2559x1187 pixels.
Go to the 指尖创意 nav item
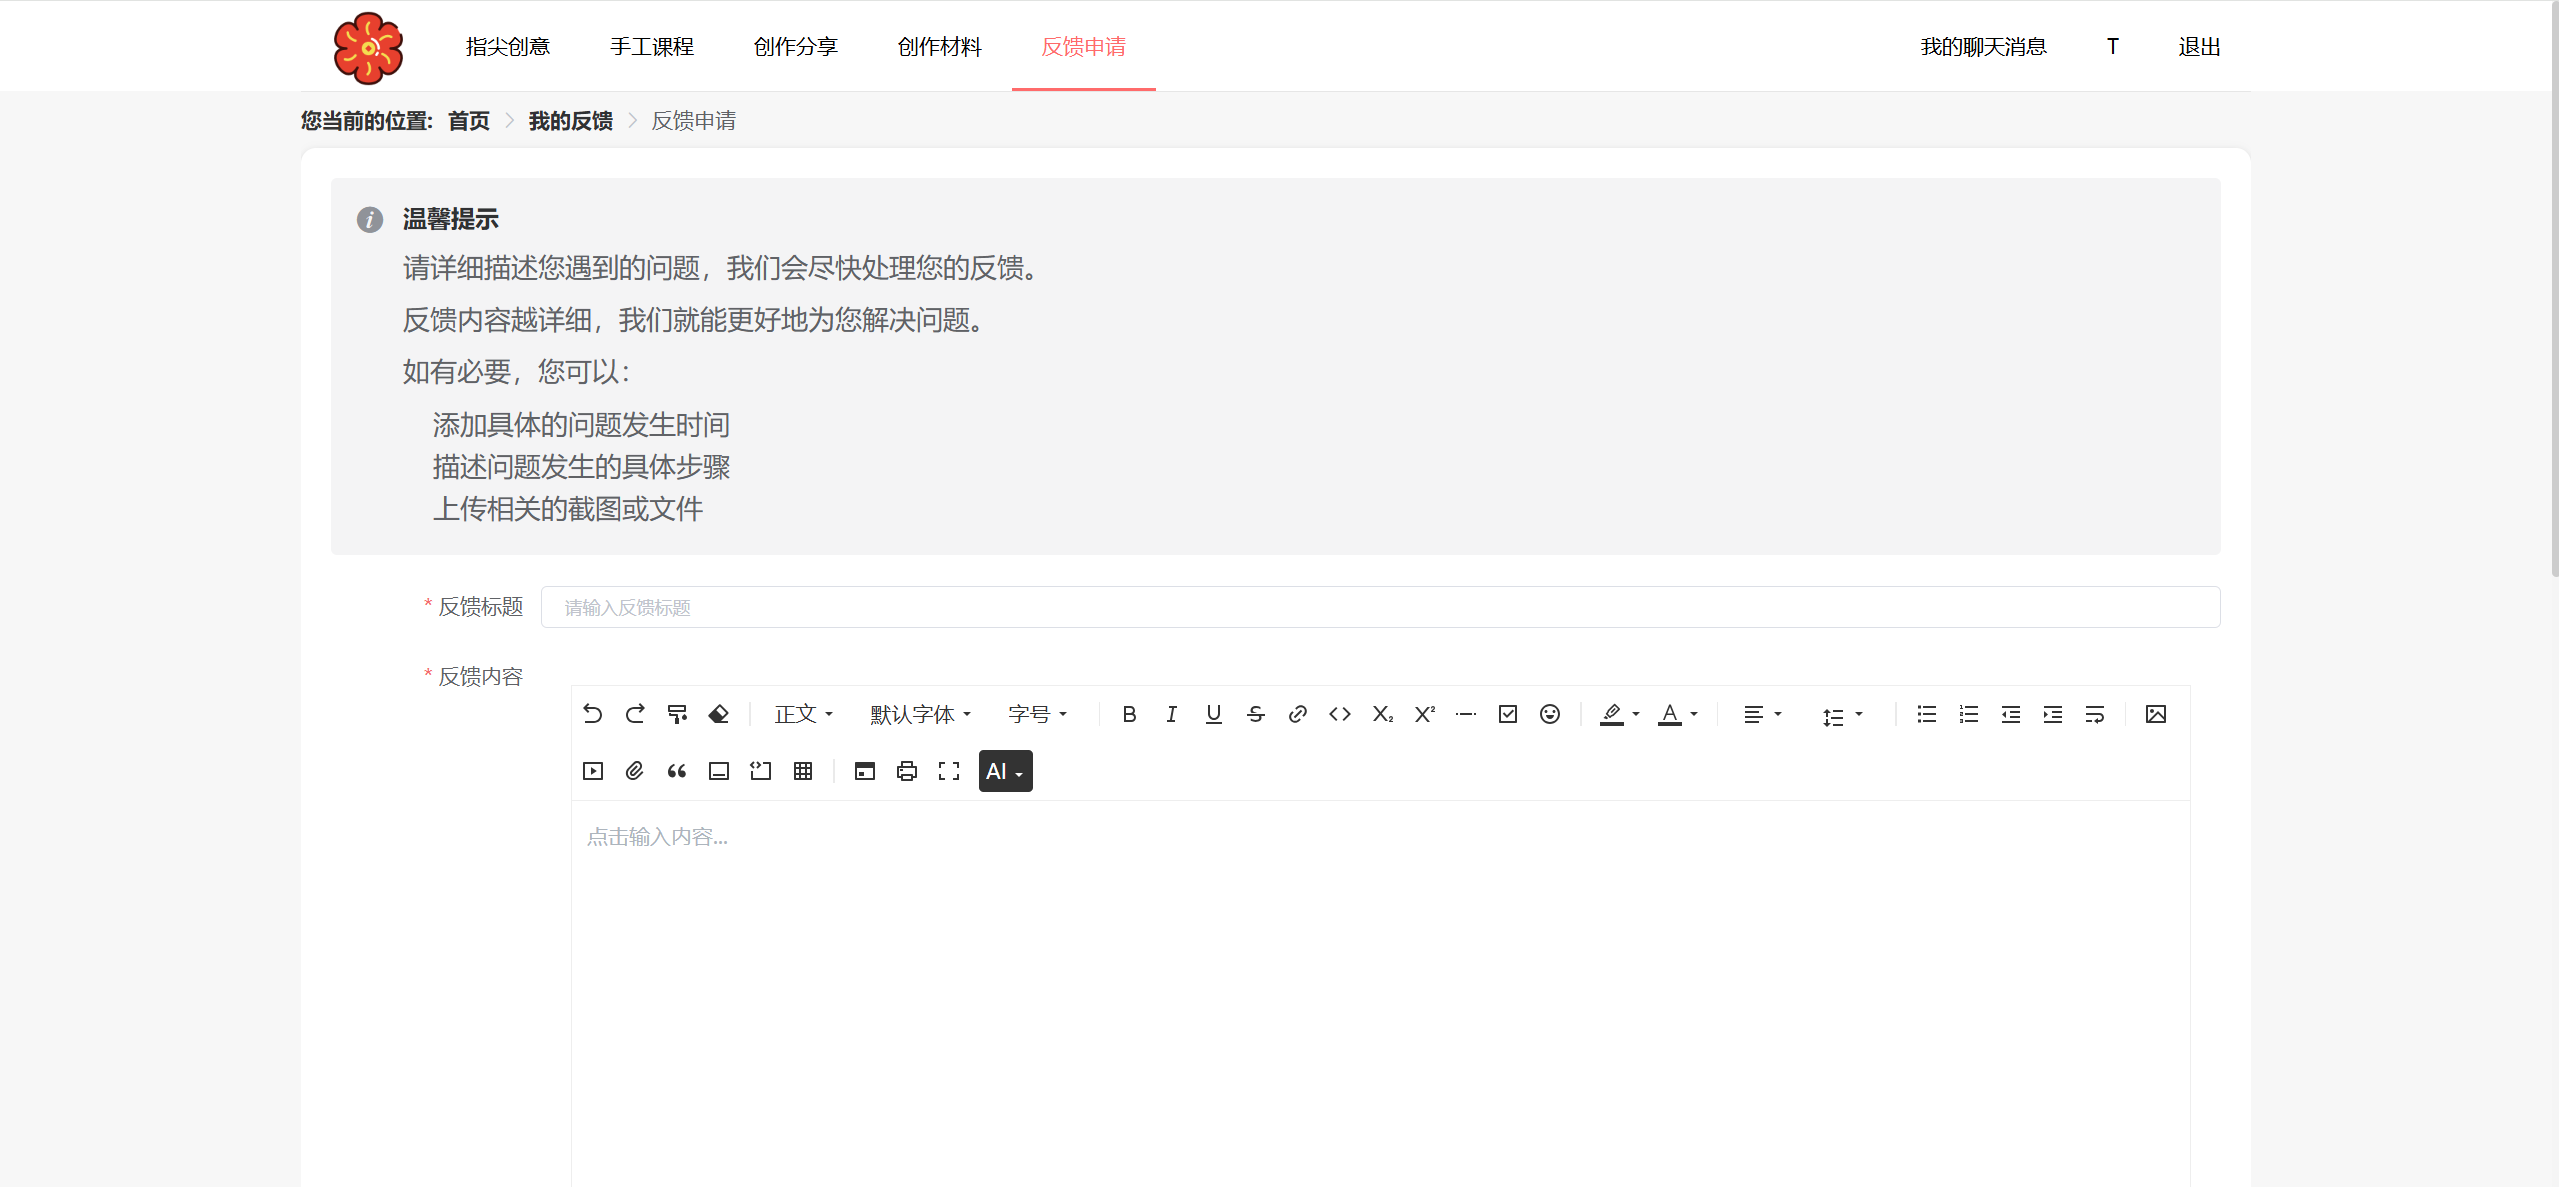pyautogui.click(x=508, y=46)
